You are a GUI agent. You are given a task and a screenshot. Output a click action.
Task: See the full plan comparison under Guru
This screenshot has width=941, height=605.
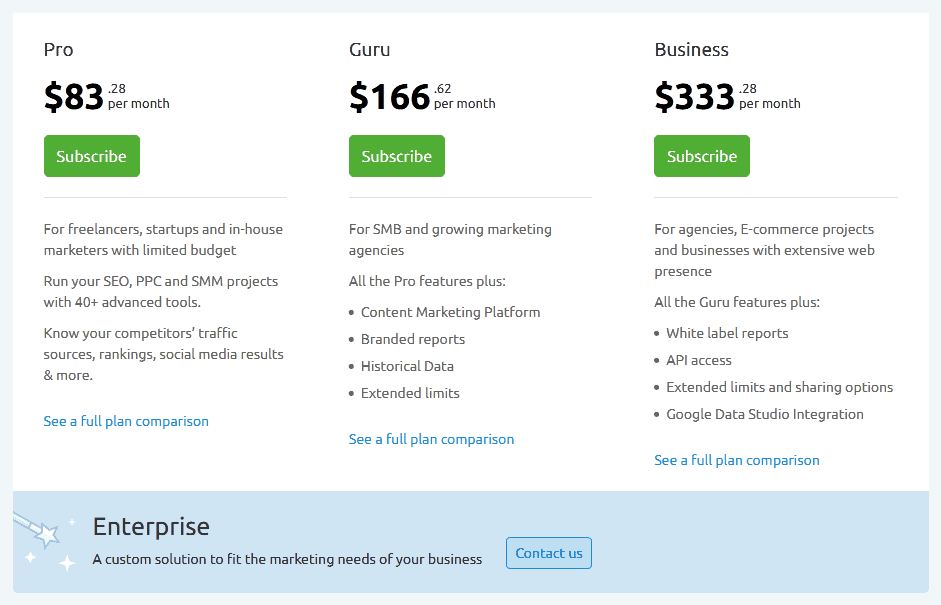coord(431,439)
